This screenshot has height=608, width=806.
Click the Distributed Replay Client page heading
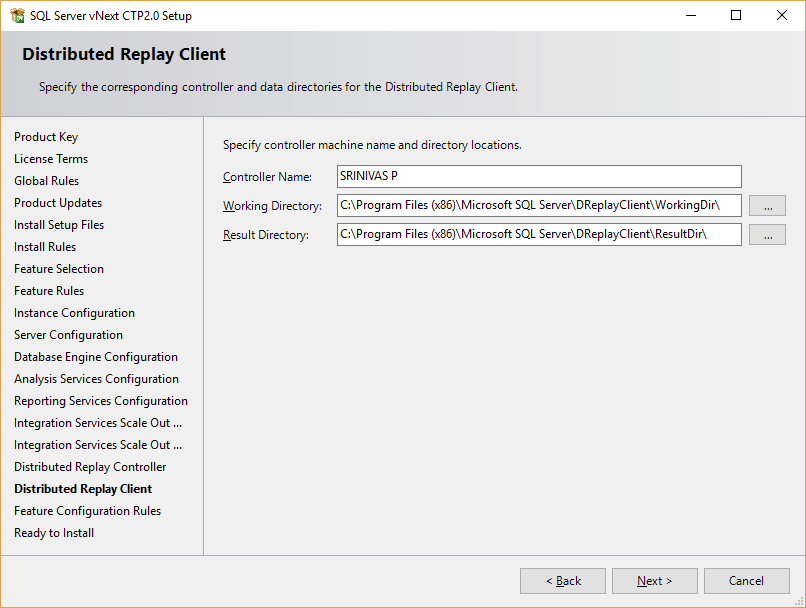coord(124,54)
